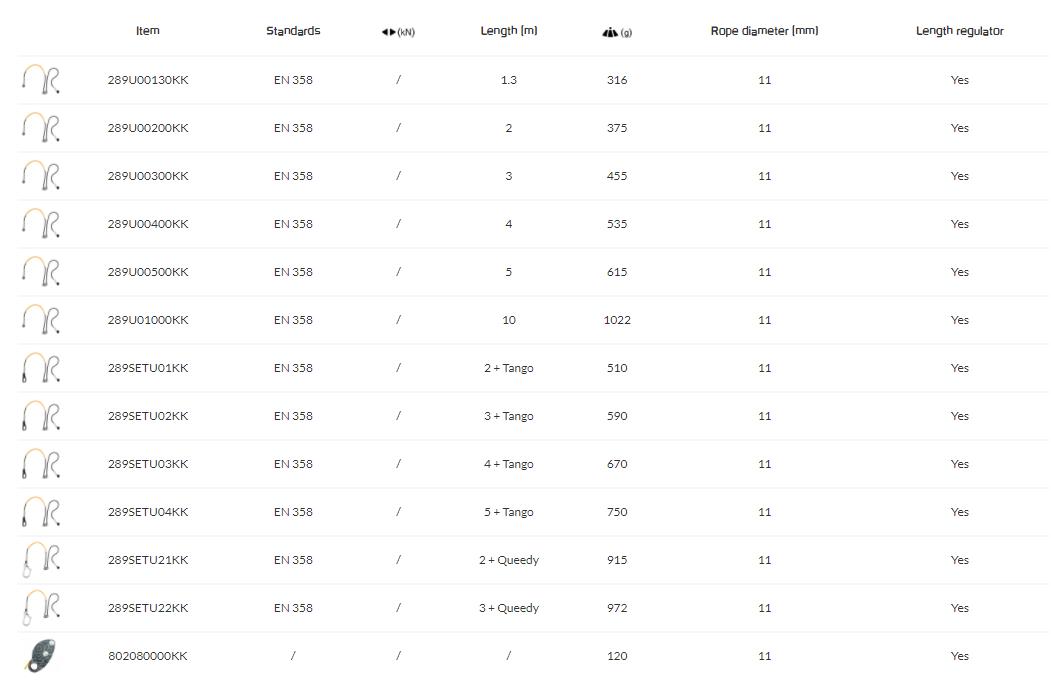Image resolution: width=1051 pixels, height=695 pixels.
Task: Click the Rope diameter [mm] header
Action: click(764, 31)
